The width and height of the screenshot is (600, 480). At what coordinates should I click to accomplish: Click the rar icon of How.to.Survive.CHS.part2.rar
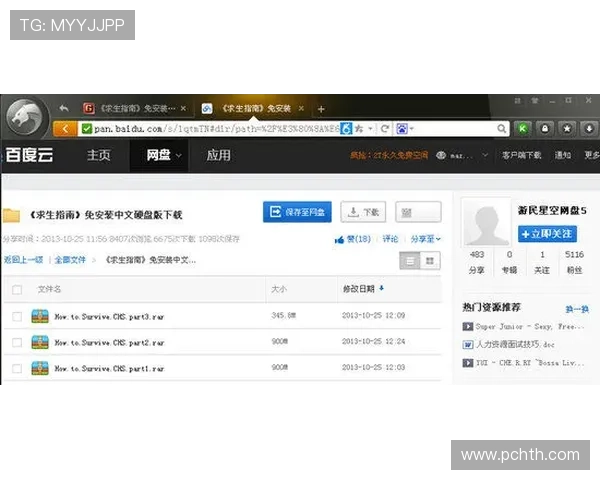pos(40,342)
